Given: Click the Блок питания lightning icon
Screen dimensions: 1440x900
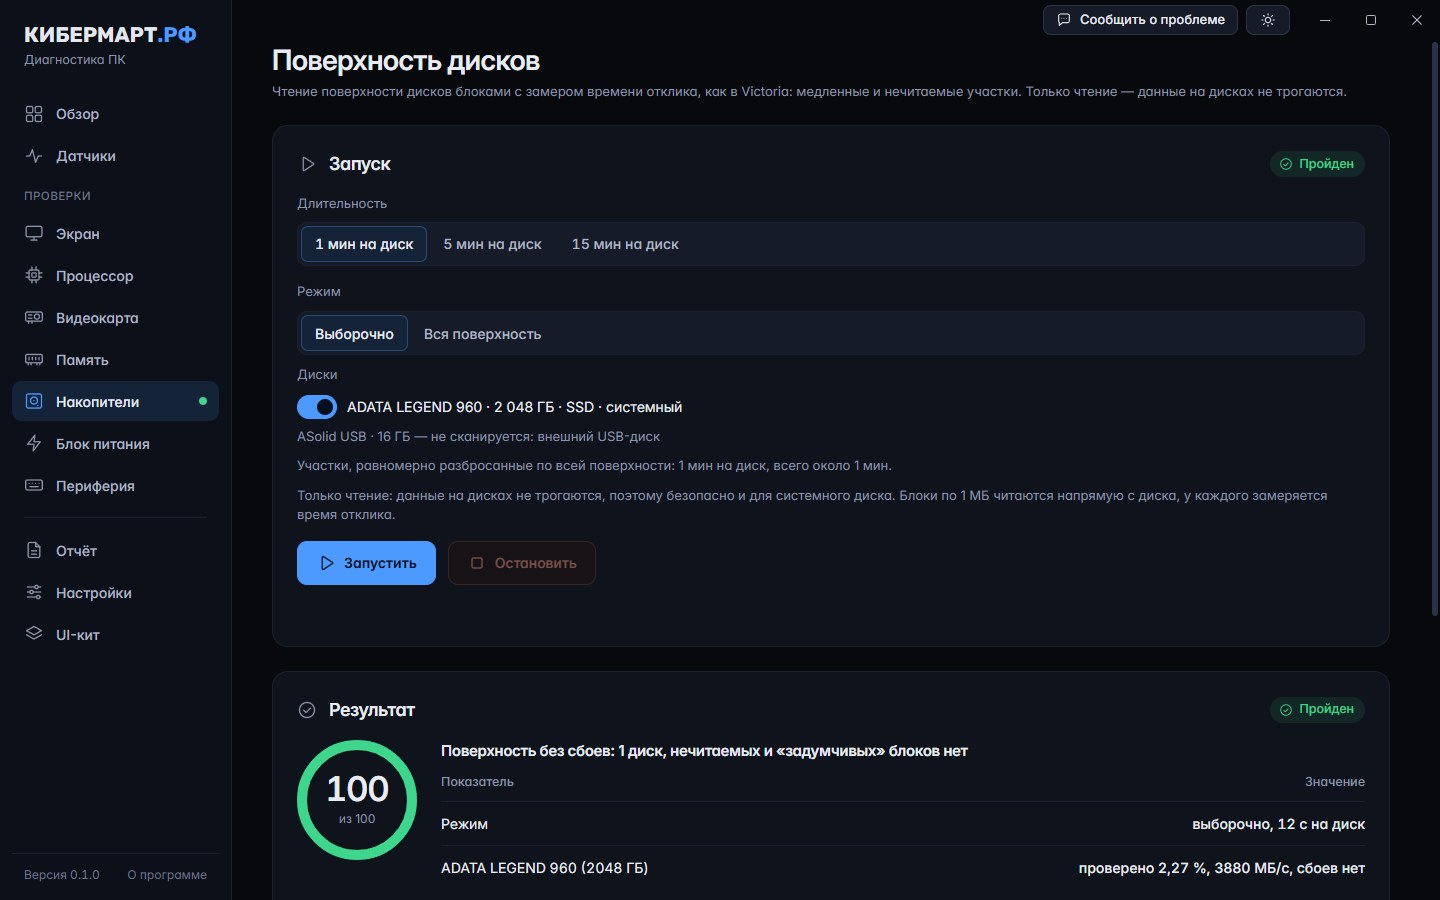Looking at the screenshot, I should click(x=34, y=444).
